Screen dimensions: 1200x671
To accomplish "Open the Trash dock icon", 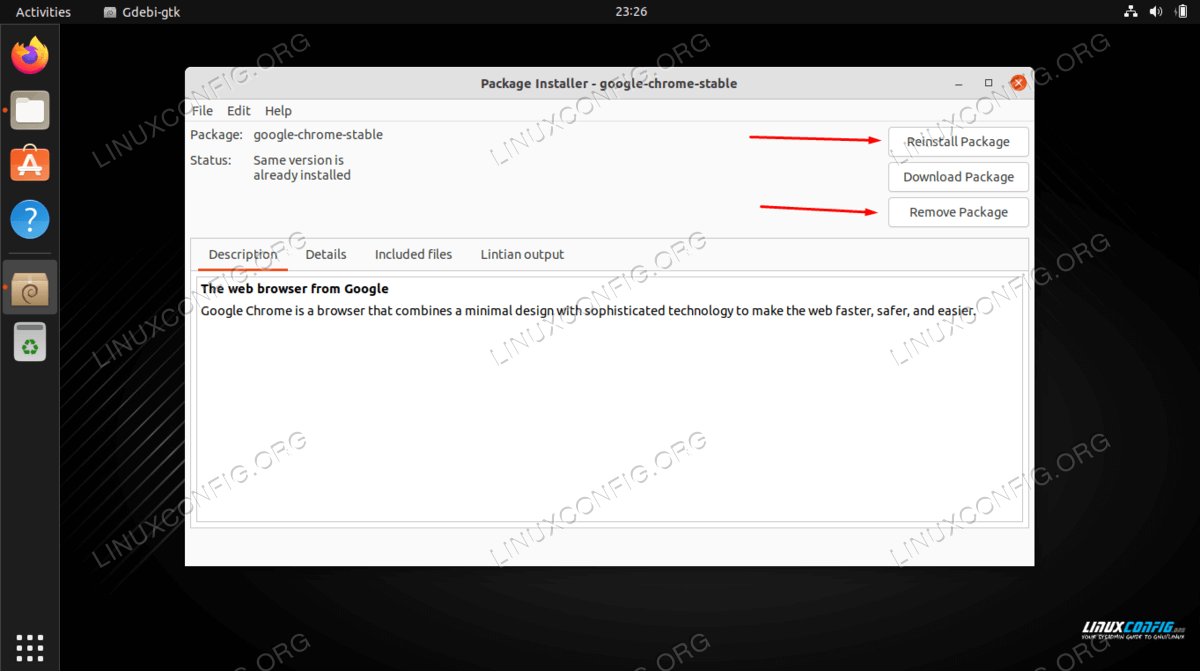I will (x=30, y=342).
